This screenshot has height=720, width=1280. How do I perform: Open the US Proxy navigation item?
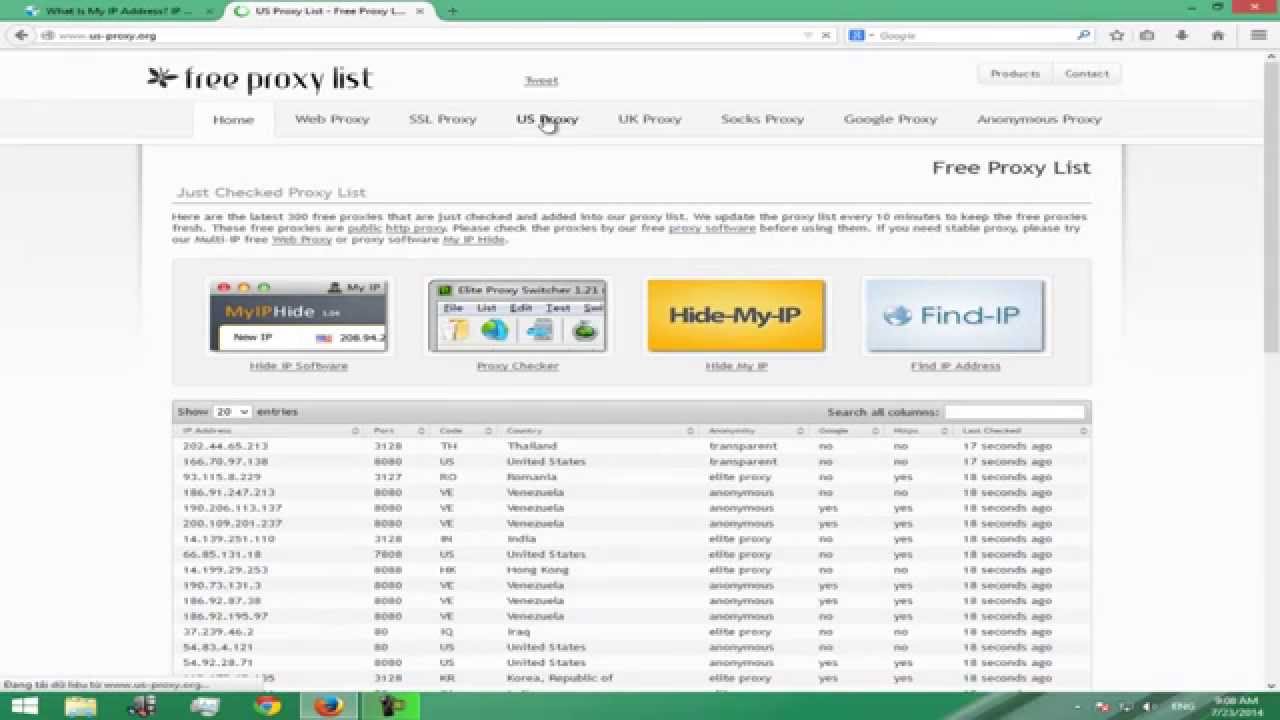point(547,119)
